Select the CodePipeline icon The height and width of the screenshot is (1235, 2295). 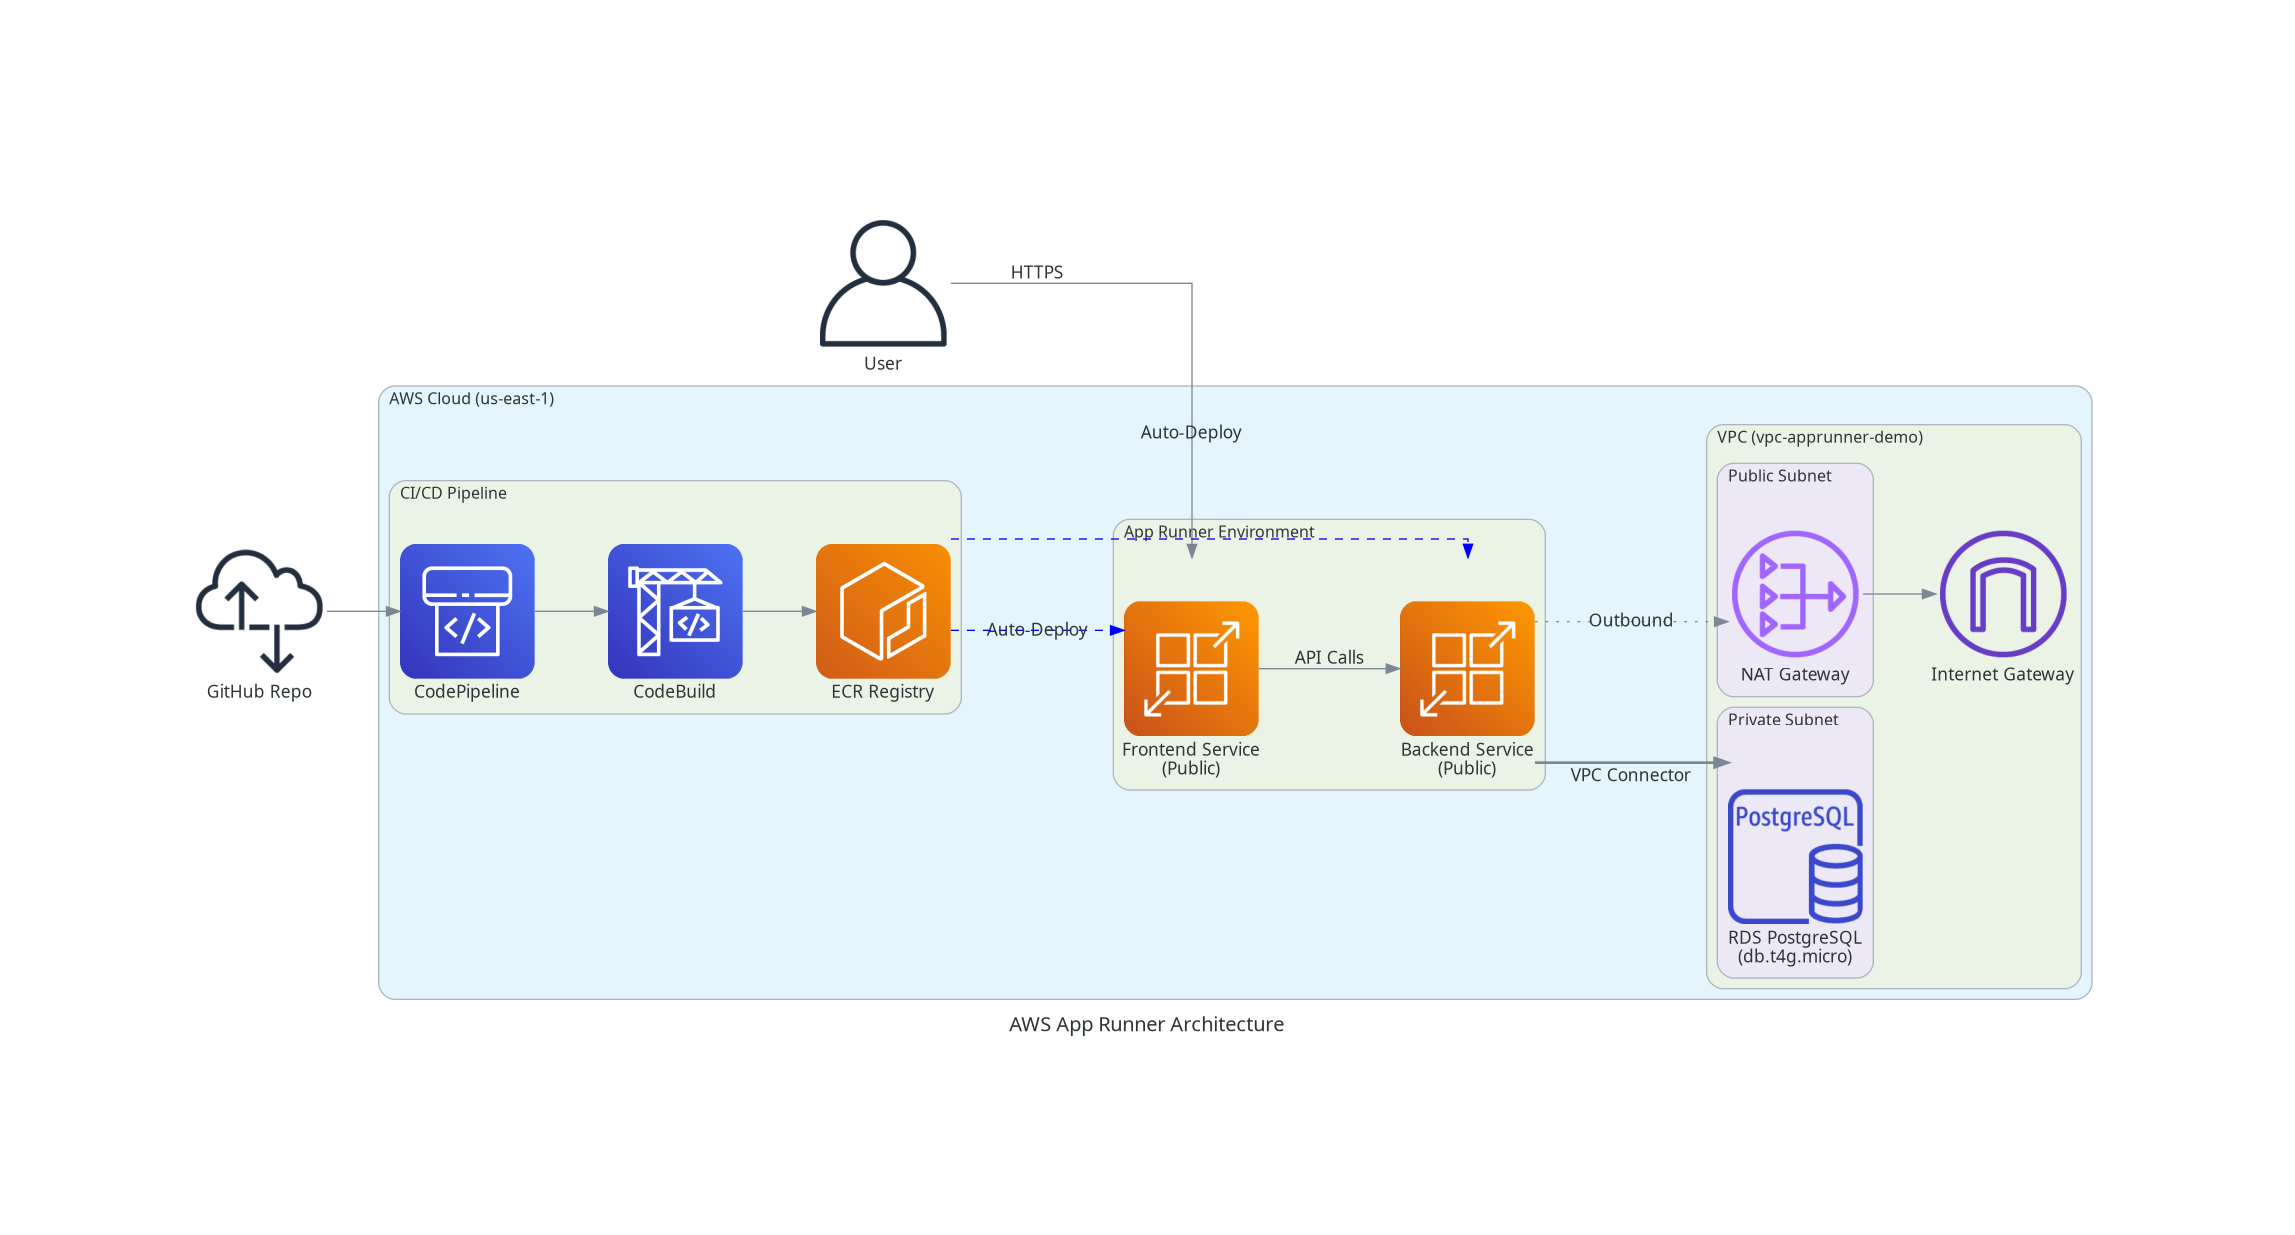(466, 612)
